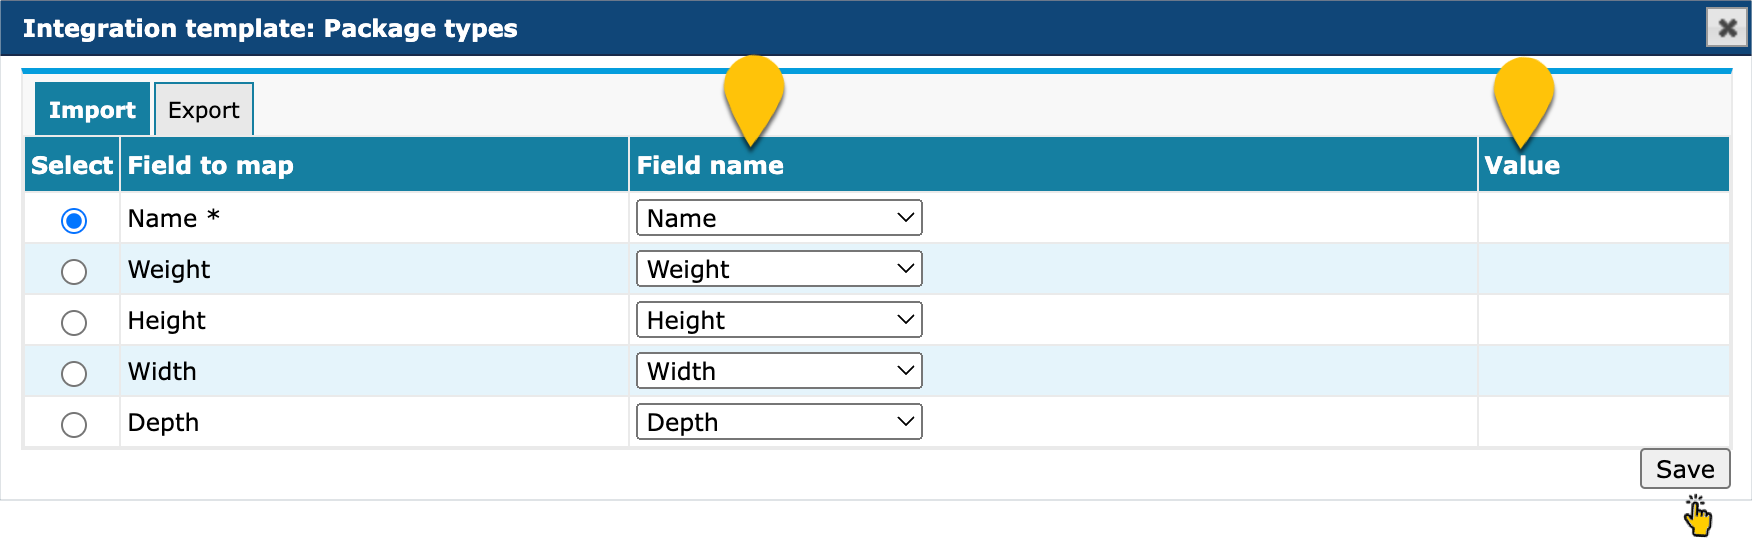Viewport: 1752px width, 538px height.
Task: Click the Field name column header
Action: pos(710,165)
